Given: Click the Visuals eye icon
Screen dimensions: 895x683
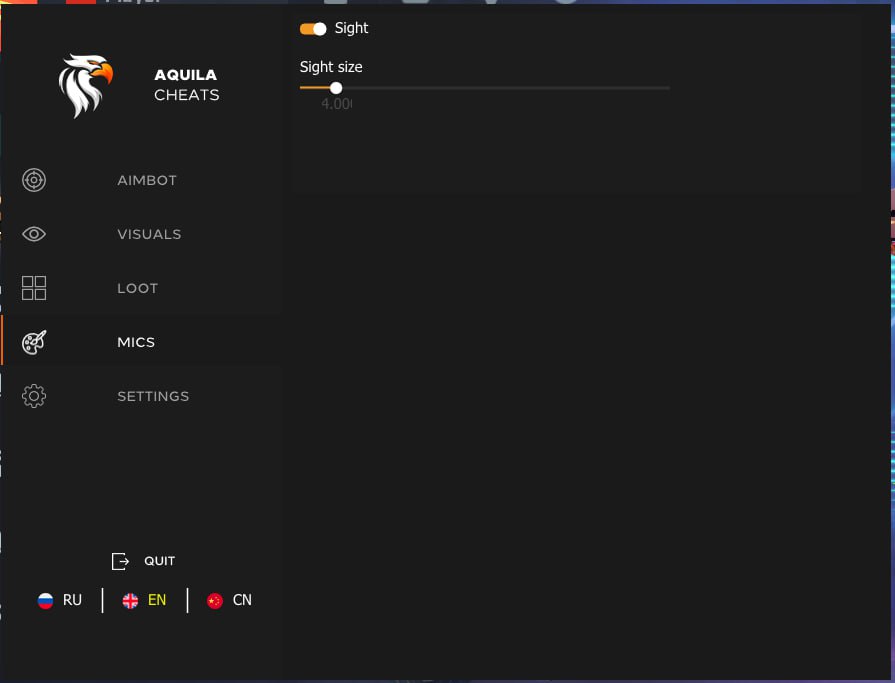Looking at the screenshot, I should [34, 234].
